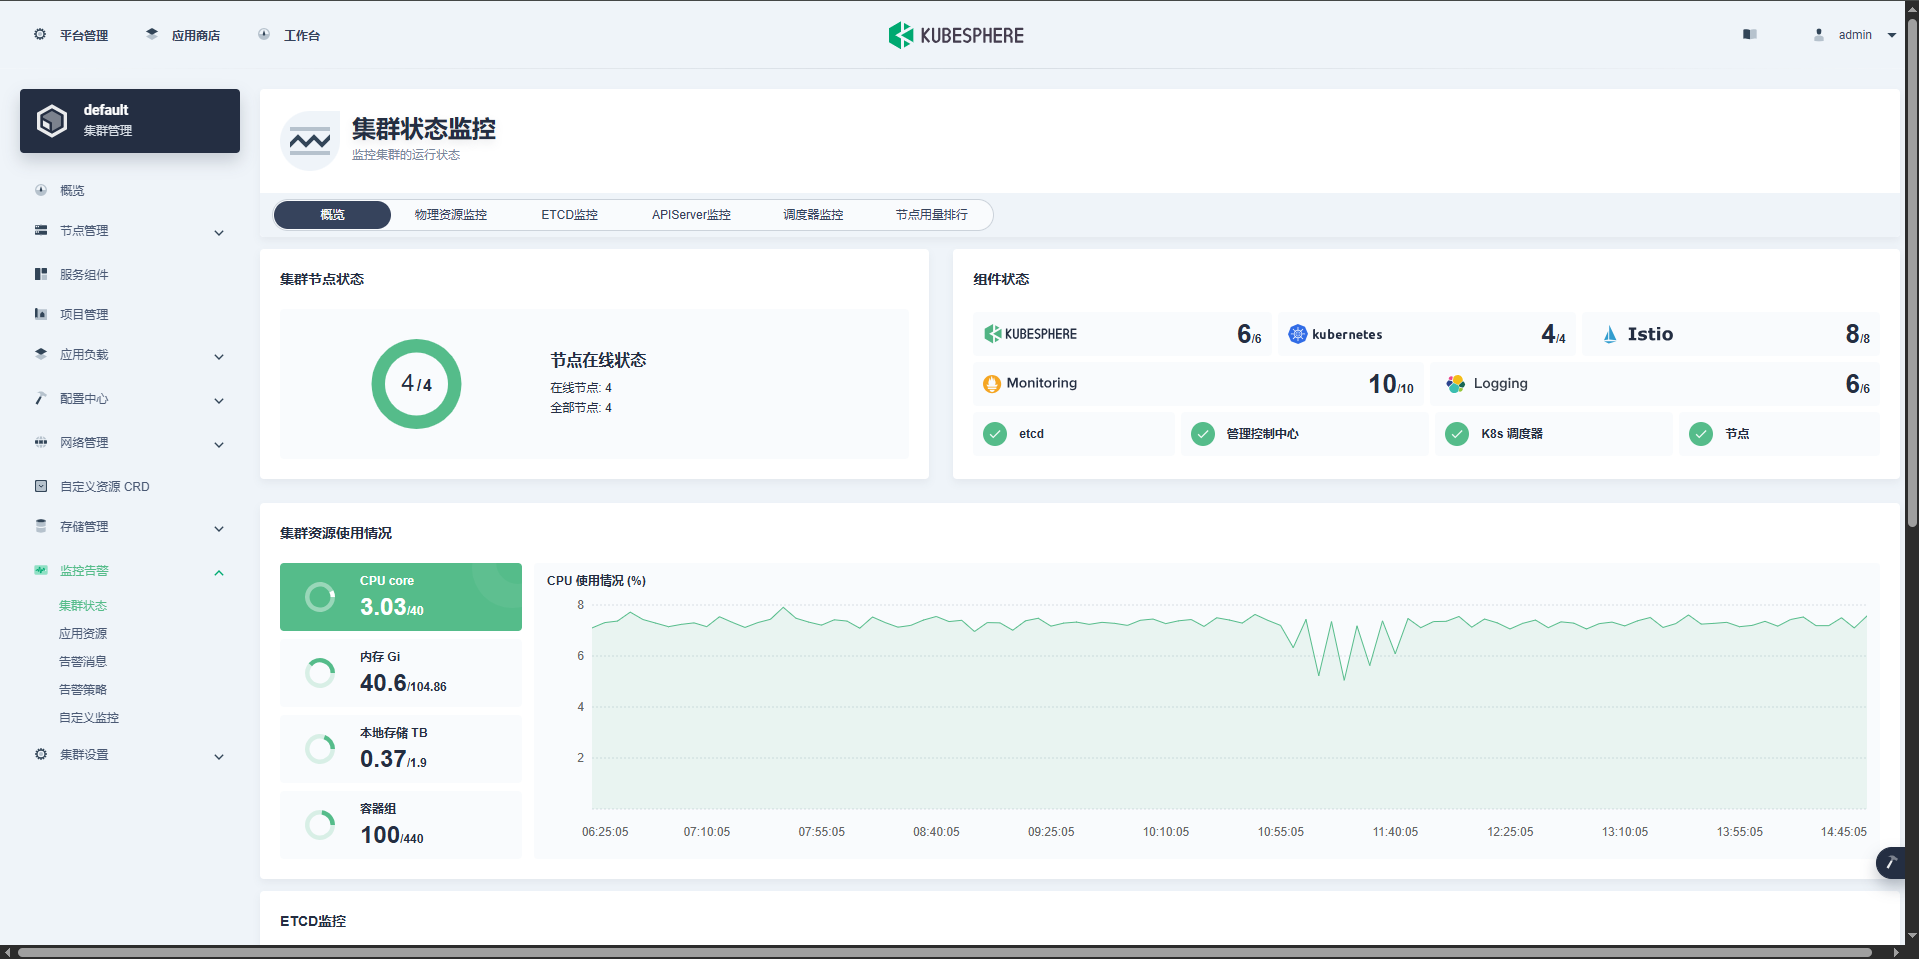
Task: Select the CPU core 3.03/40 card
Action: [401, 597]
